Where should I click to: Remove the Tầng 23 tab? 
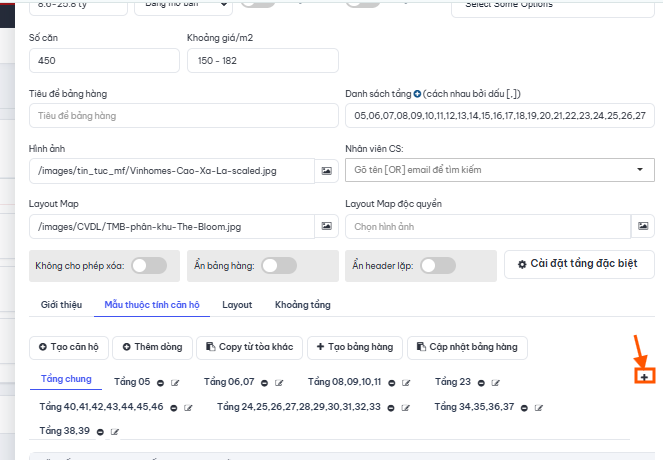point(481,383)
